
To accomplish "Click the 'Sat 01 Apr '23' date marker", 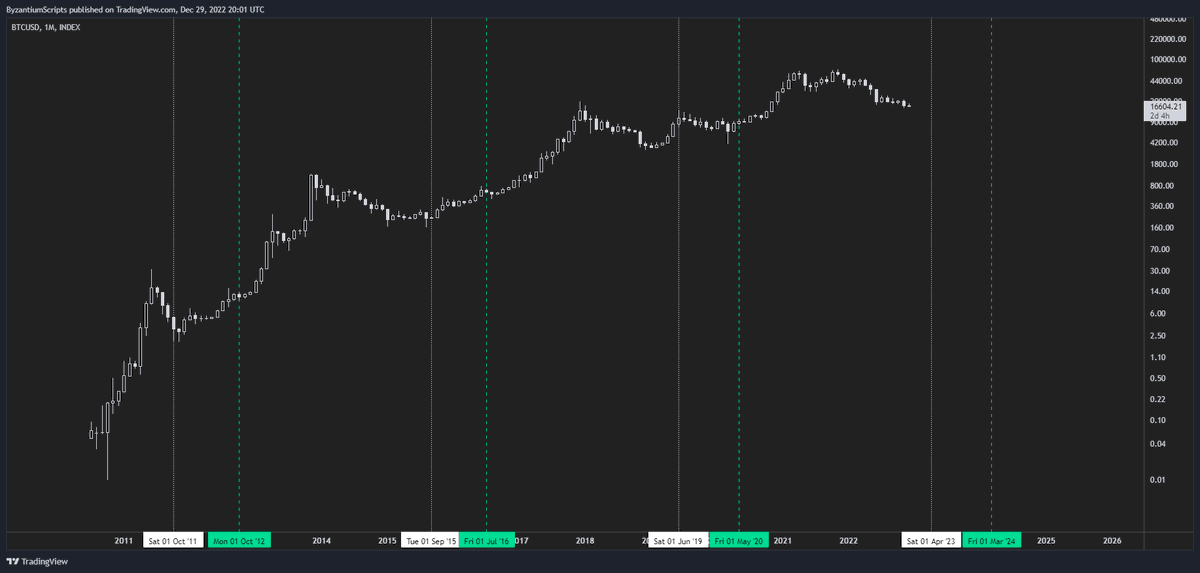I will (931, 541).
